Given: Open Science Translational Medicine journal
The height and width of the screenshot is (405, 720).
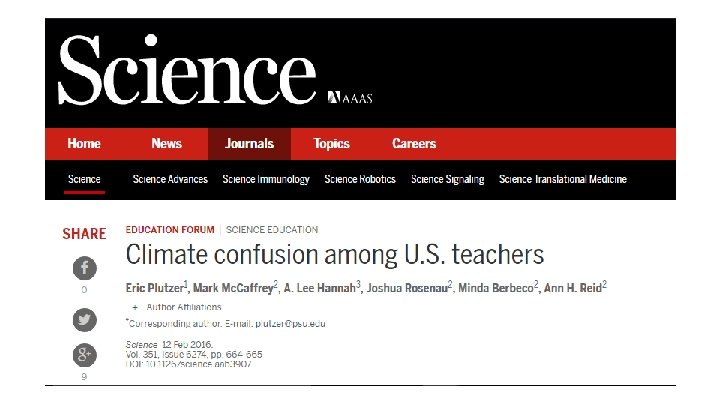Looking at the screenshot, I should click(x=563, y=179).
